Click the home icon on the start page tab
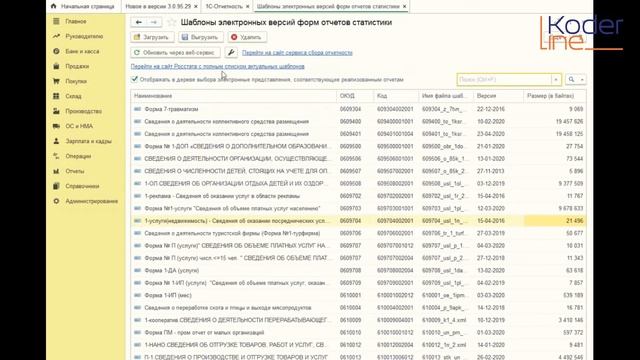The height and width of the screenshot is (360, 640). [53, 6]
